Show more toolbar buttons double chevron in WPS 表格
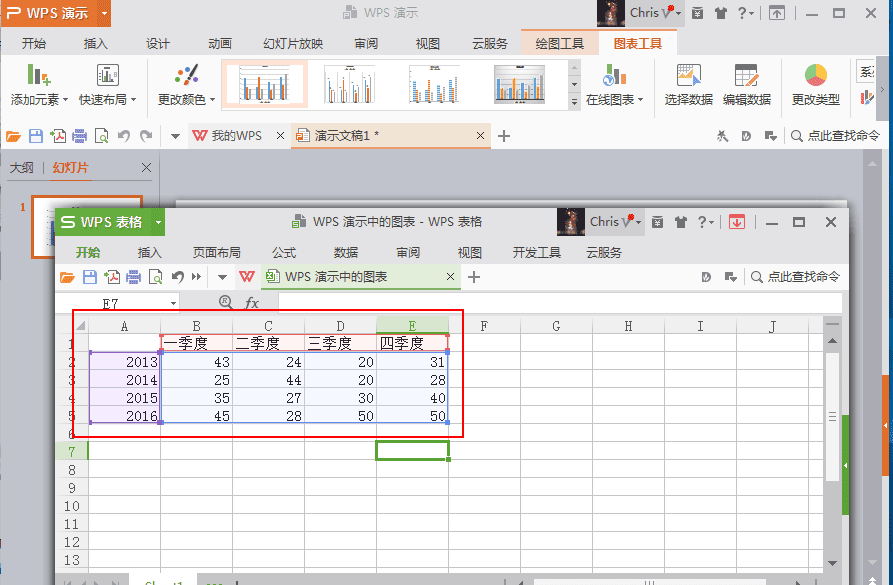Image resolution: width=893 pixels, height=585 pixels. [196, 277]
